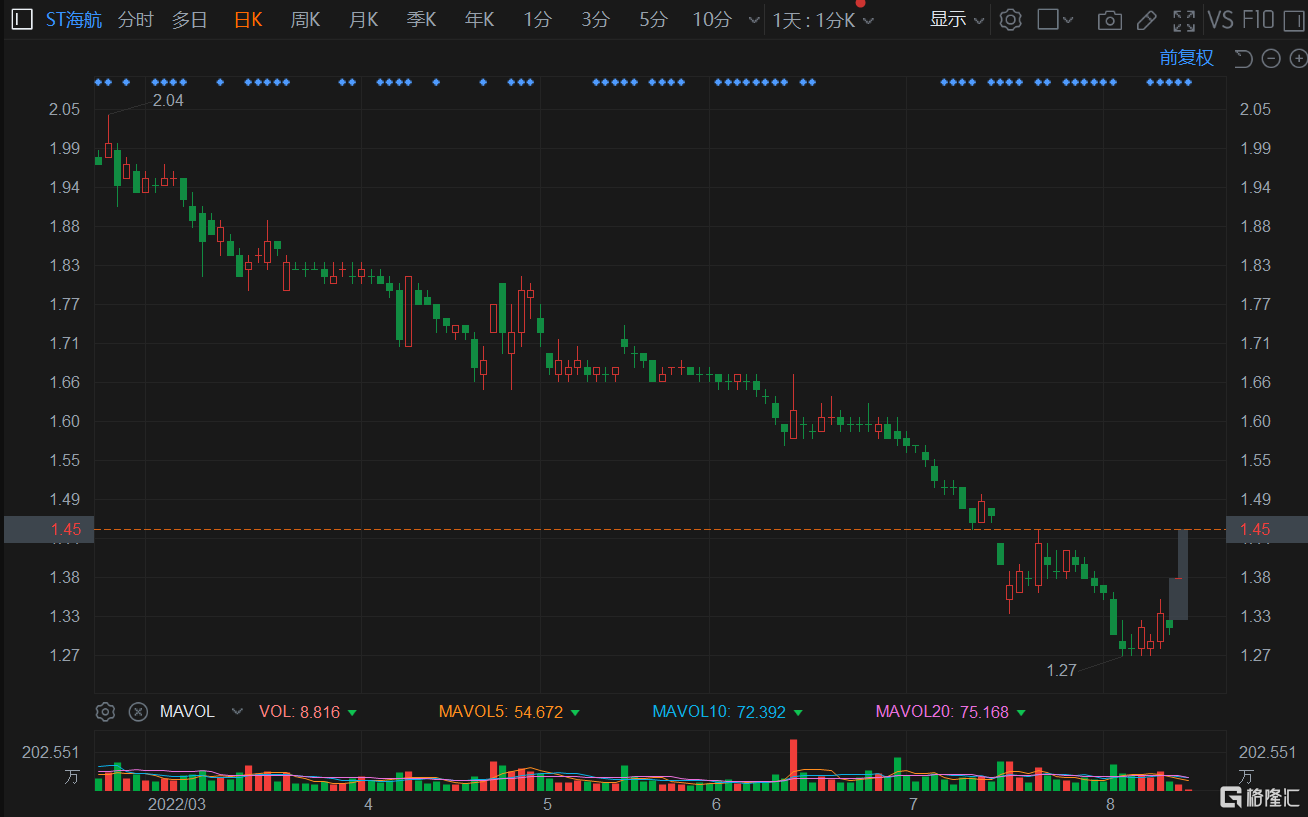
Task: Click the 2022/03 date axis label
Action: click(177, 803)
